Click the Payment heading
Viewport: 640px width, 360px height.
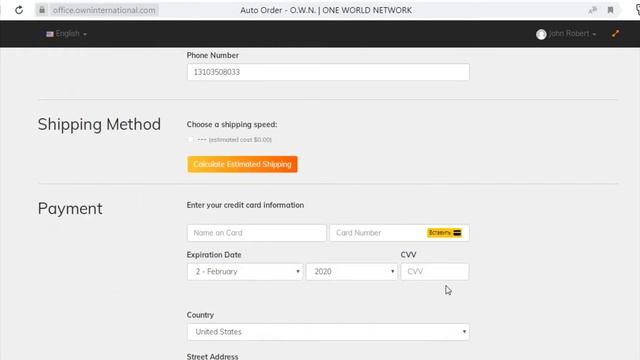click(70, 209)
